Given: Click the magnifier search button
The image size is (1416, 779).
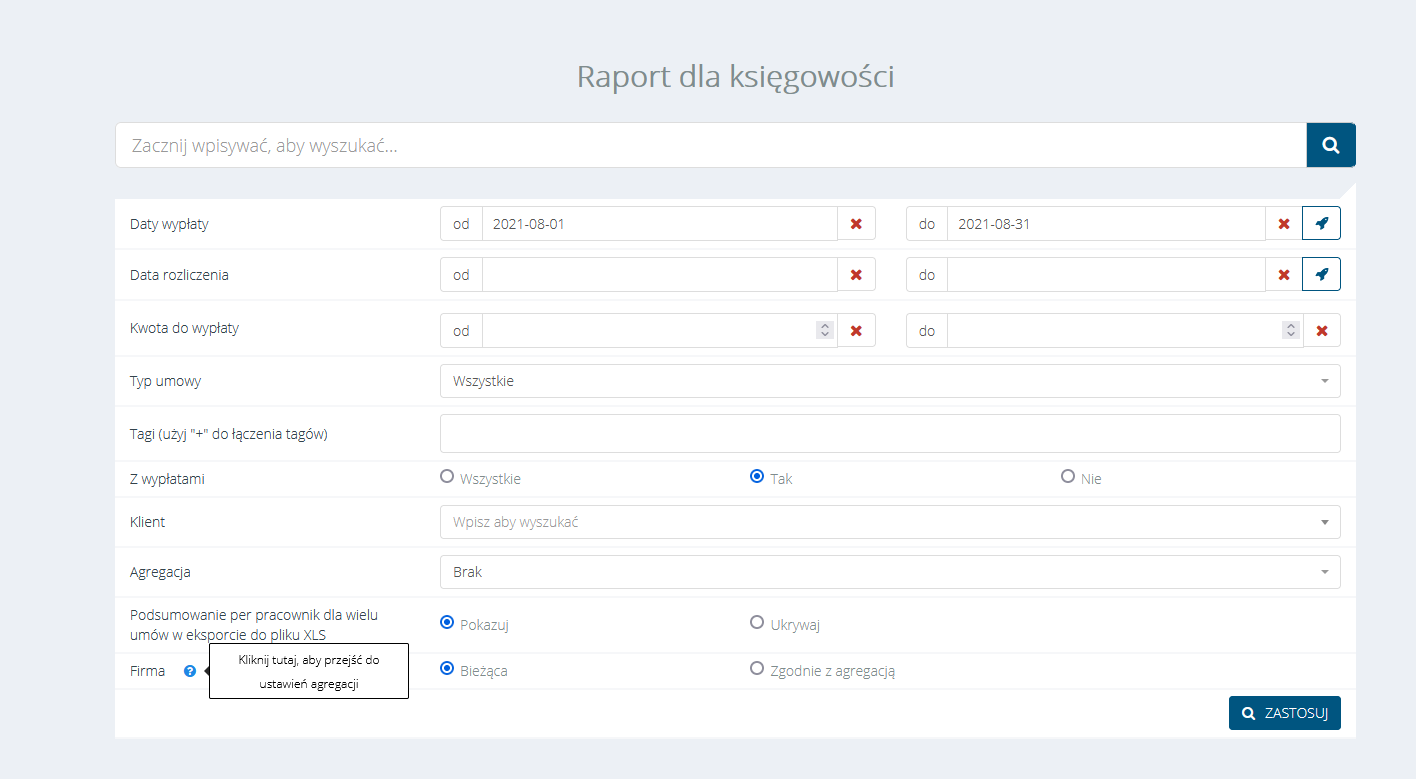Looking at the screenshot, I should pos(1330,145).
